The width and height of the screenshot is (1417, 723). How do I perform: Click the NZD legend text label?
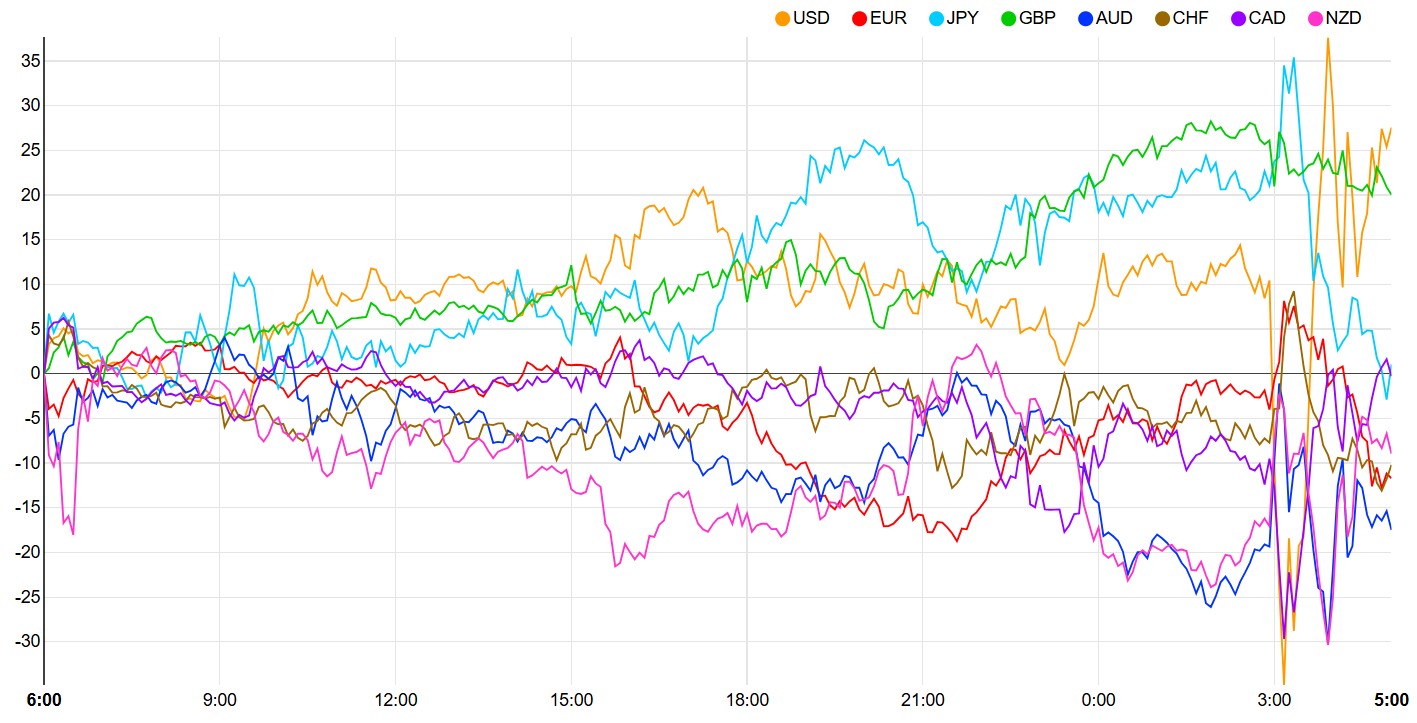coord(1343,18)
